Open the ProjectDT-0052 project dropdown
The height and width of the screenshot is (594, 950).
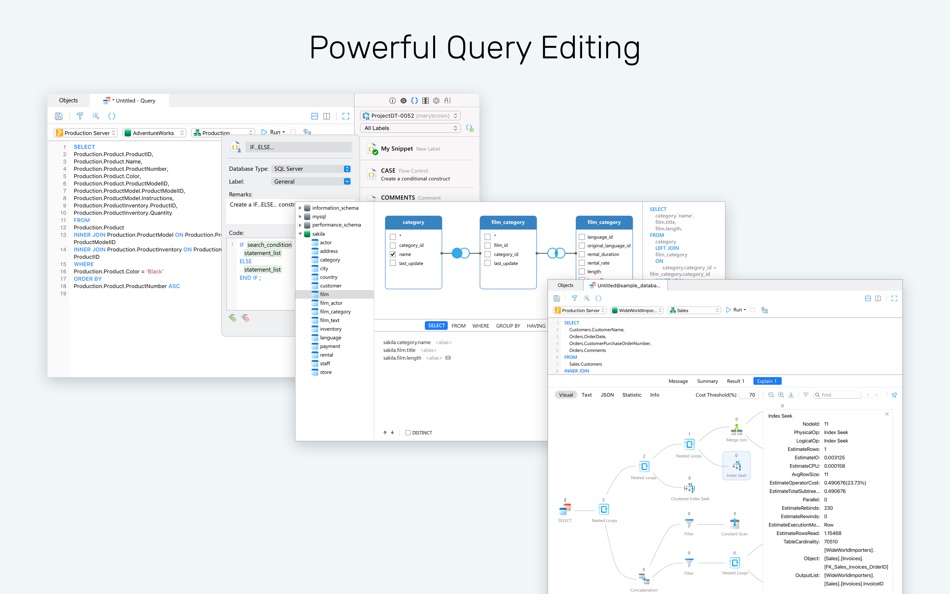coord(410,115)
